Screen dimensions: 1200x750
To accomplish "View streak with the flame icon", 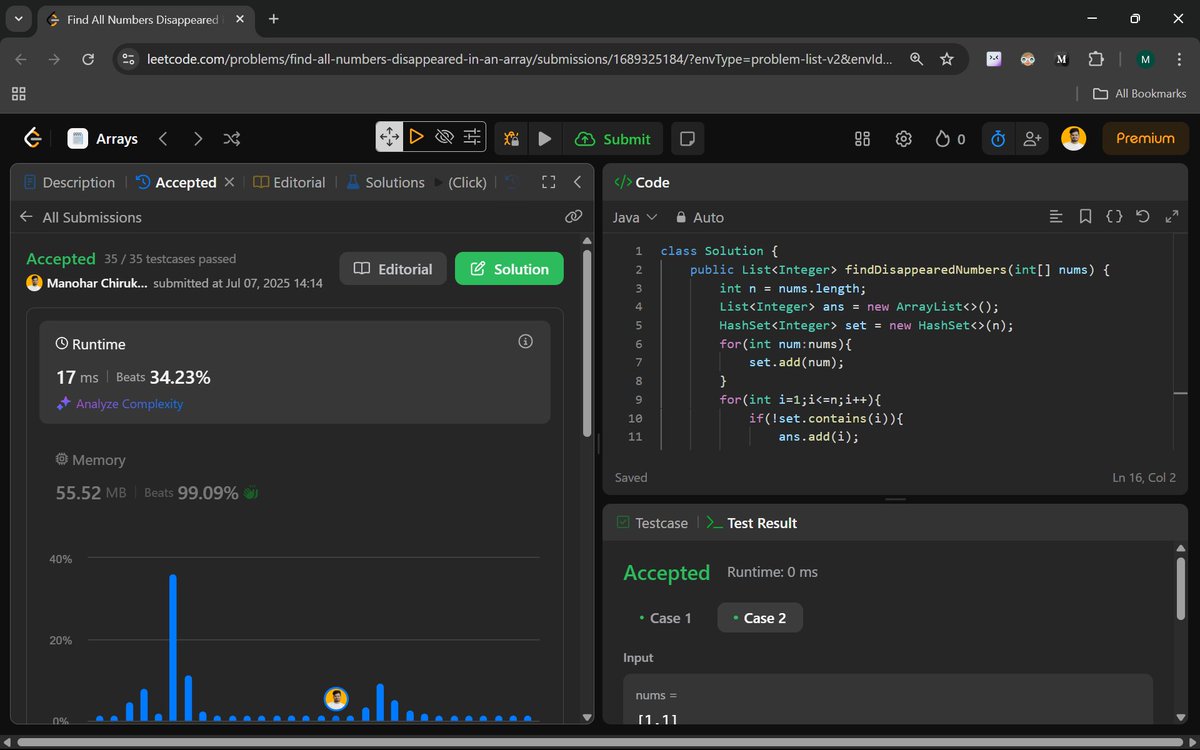I will pos(950,139).
